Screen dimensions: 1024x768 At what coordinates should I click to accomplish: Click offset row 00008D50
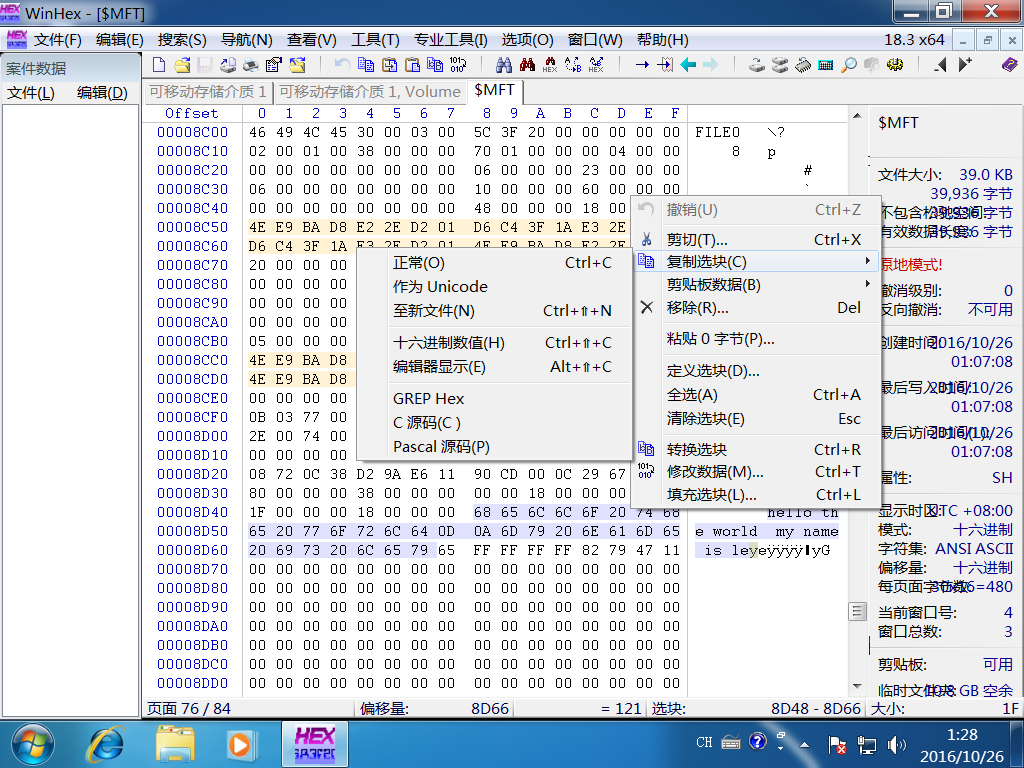pos(192,531)
